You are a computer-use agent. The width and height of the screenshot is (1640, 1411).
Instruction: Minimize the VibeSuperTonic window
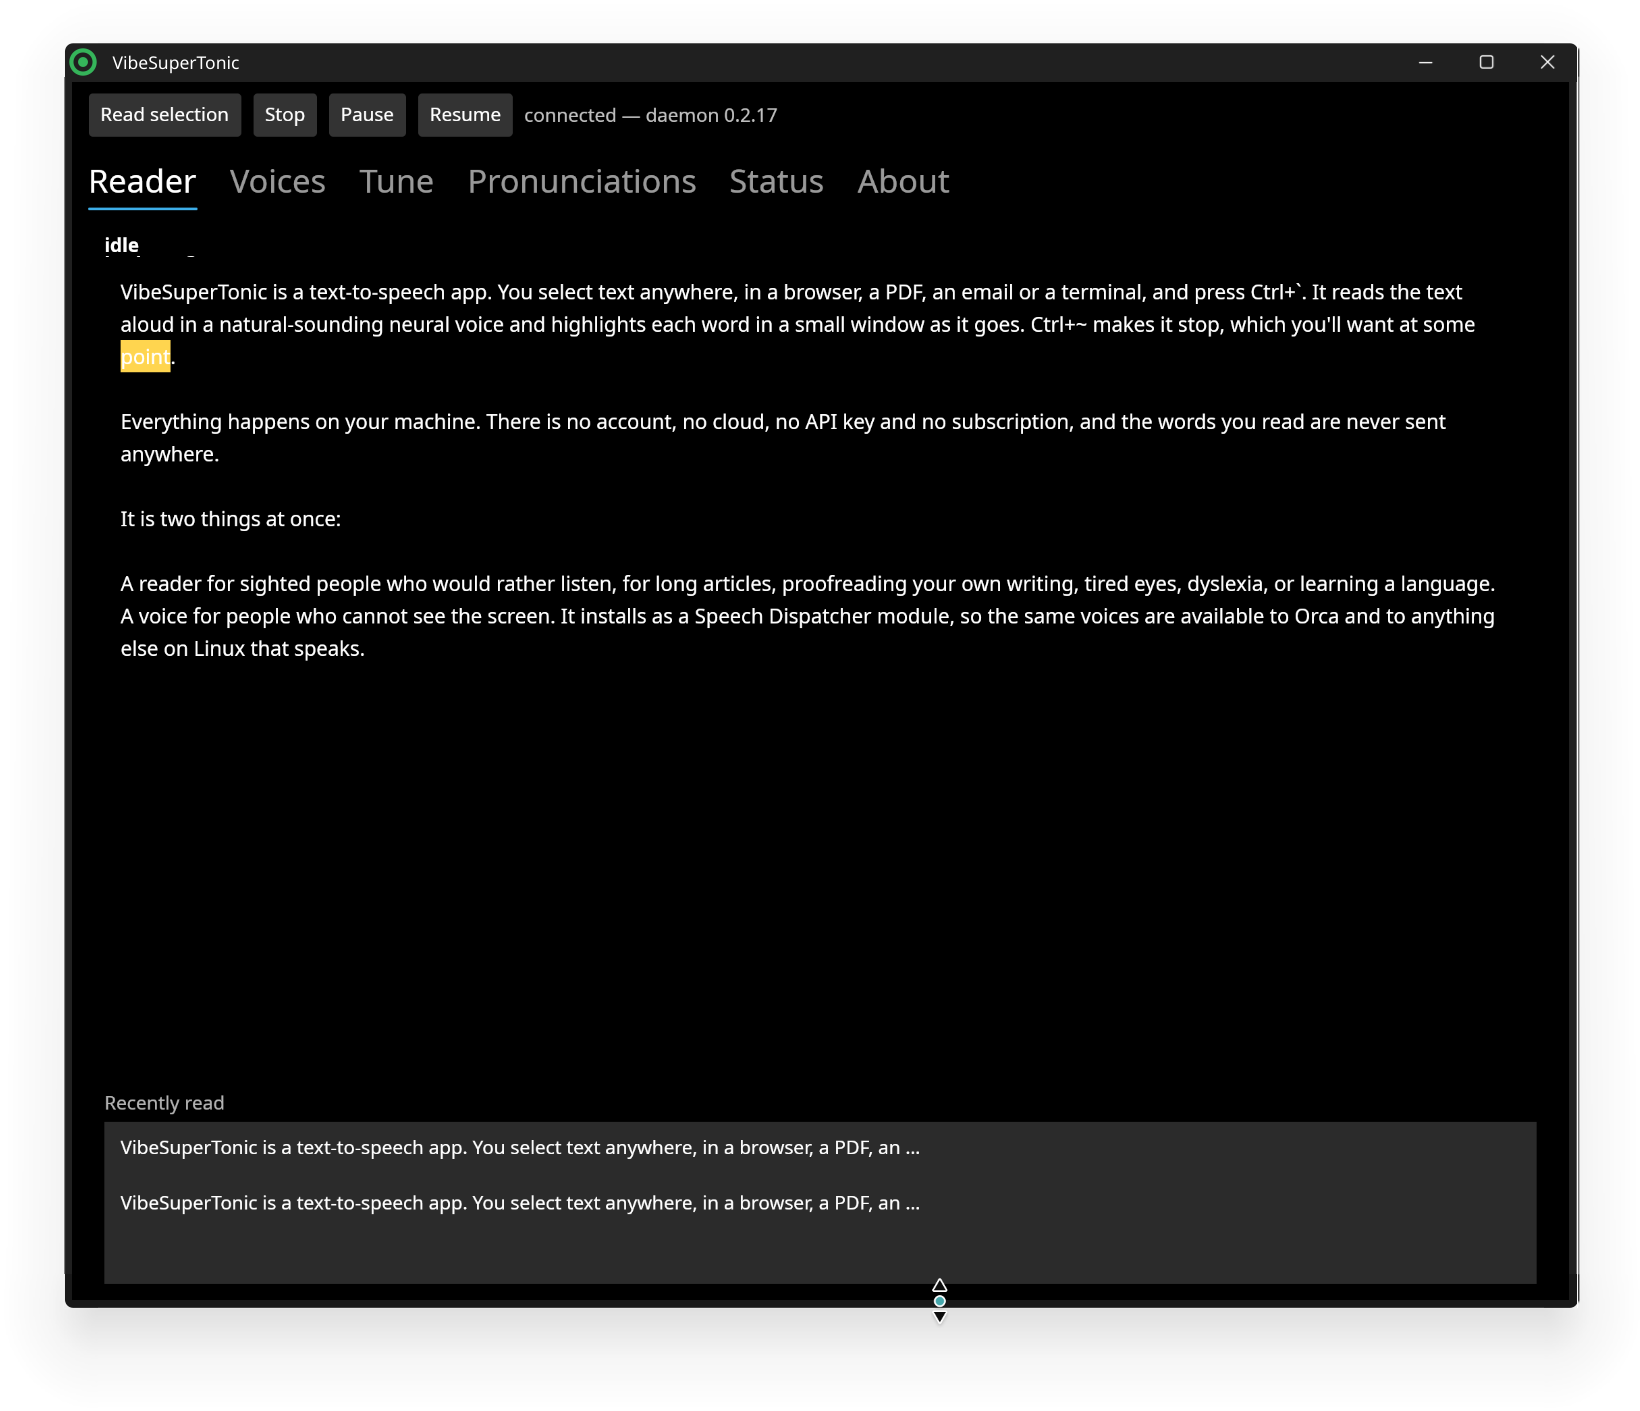tap(1426, 62)
